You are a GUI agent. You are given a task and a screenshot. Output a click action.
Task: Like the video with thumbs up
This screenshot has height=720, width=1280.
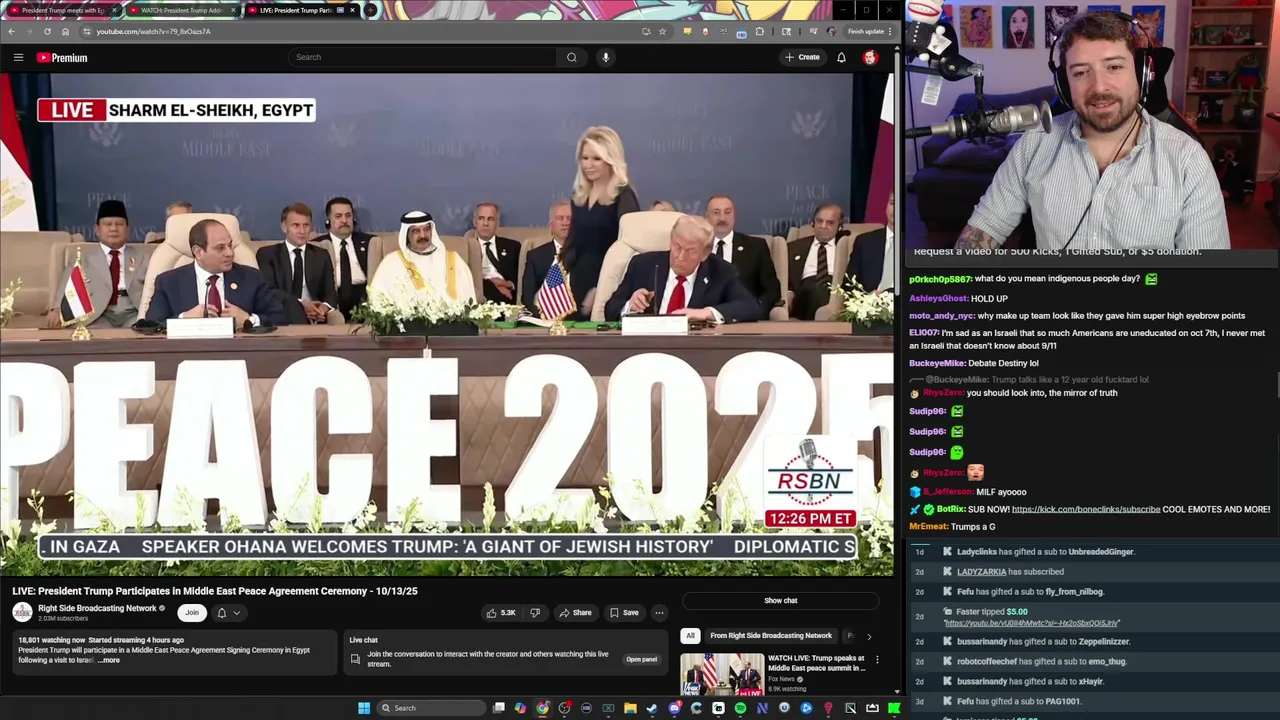coord(500,613)
